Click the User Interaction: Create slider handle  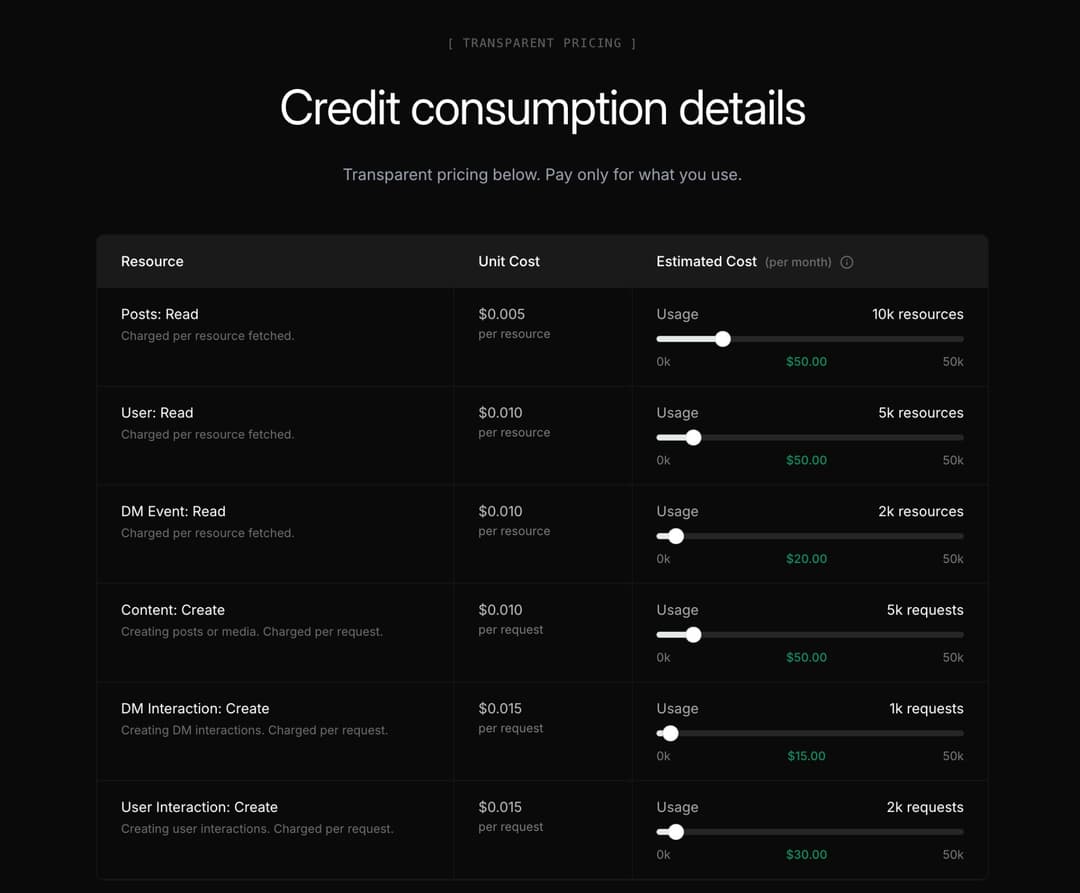click(675, 831)
